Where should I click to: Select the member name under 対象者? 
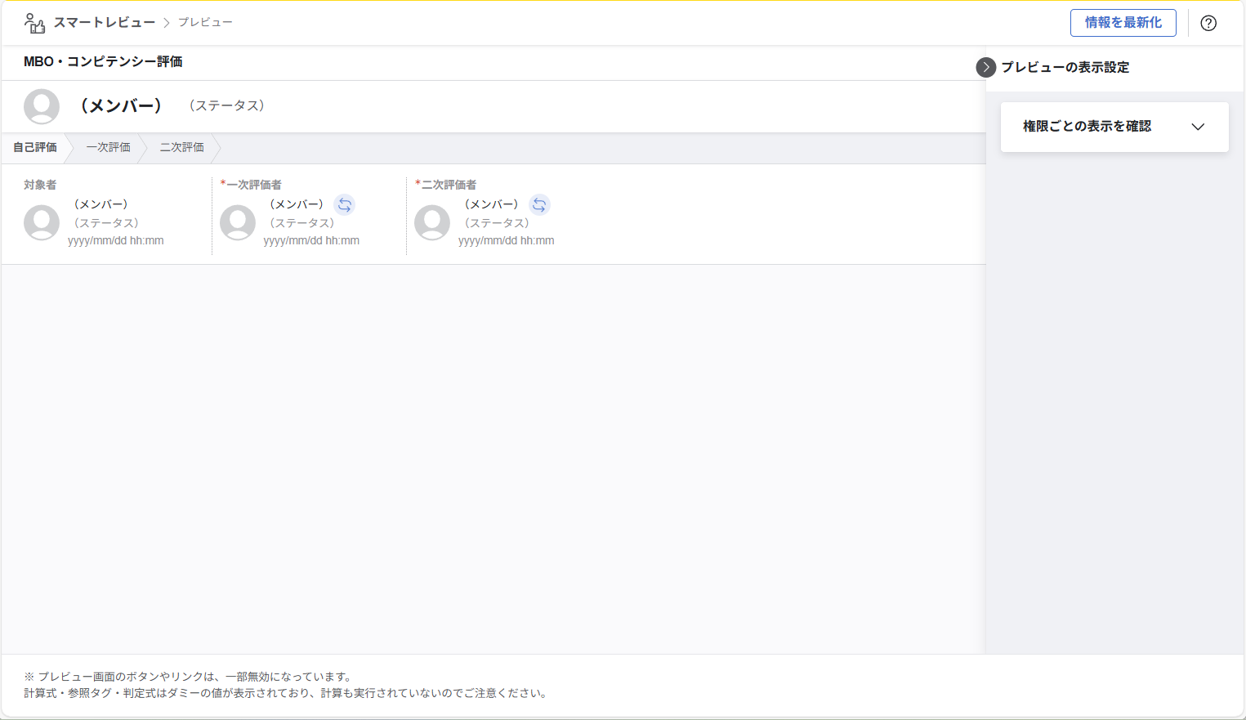pyautogui.click(x=100, y=205)
